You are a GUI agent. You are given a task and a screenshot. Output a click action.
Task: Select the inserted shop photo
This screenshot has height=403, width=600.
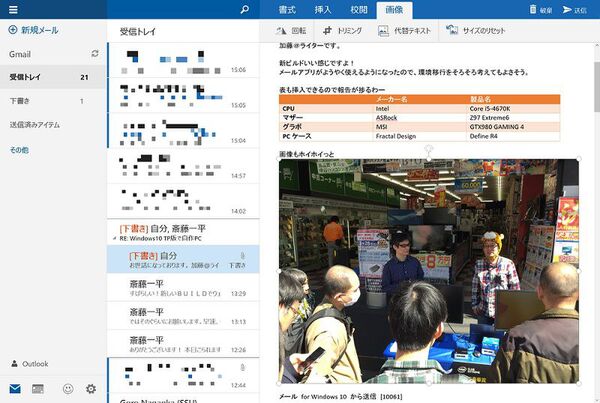(x=429, y=271)
